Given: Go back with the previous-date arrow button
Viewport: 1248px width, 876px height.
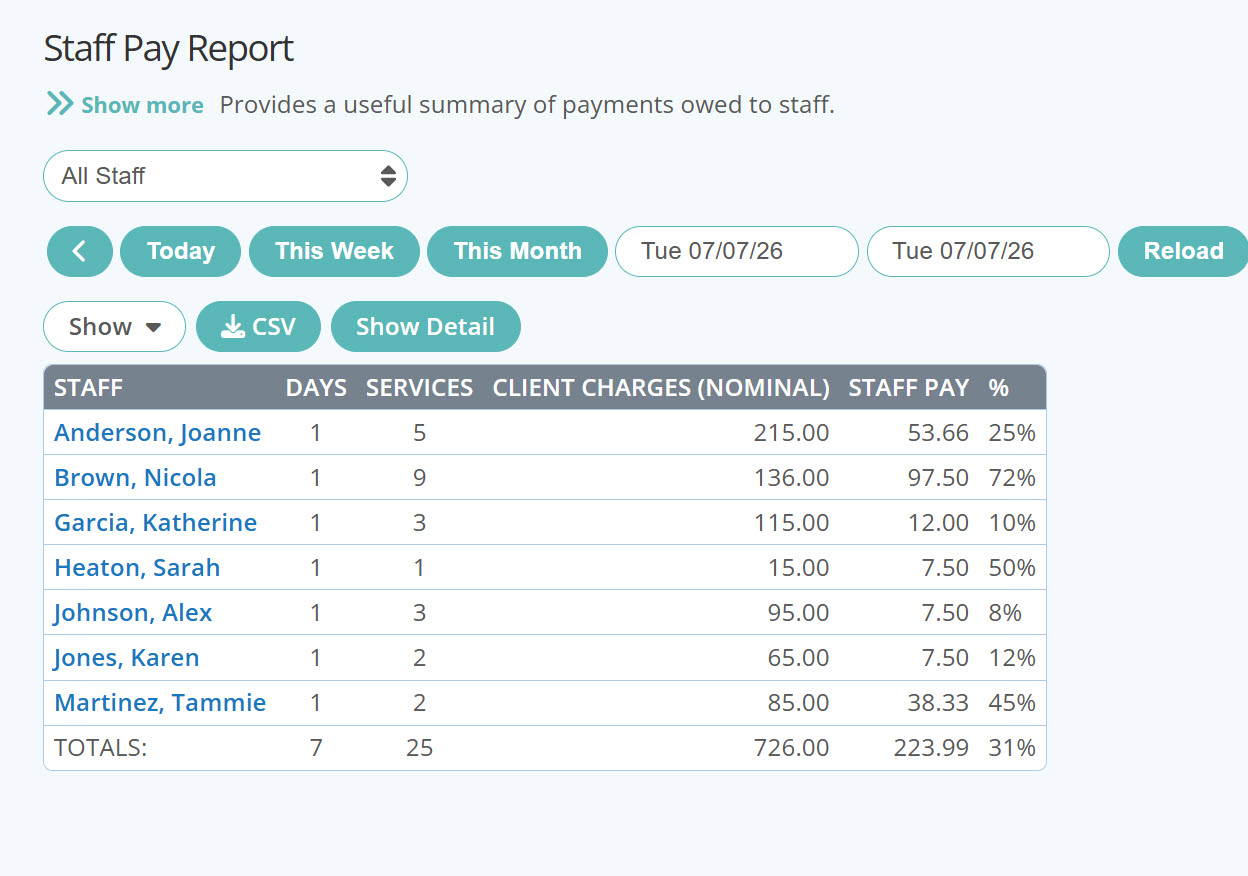Looking at the screenshot, I should tap(79, 251).
